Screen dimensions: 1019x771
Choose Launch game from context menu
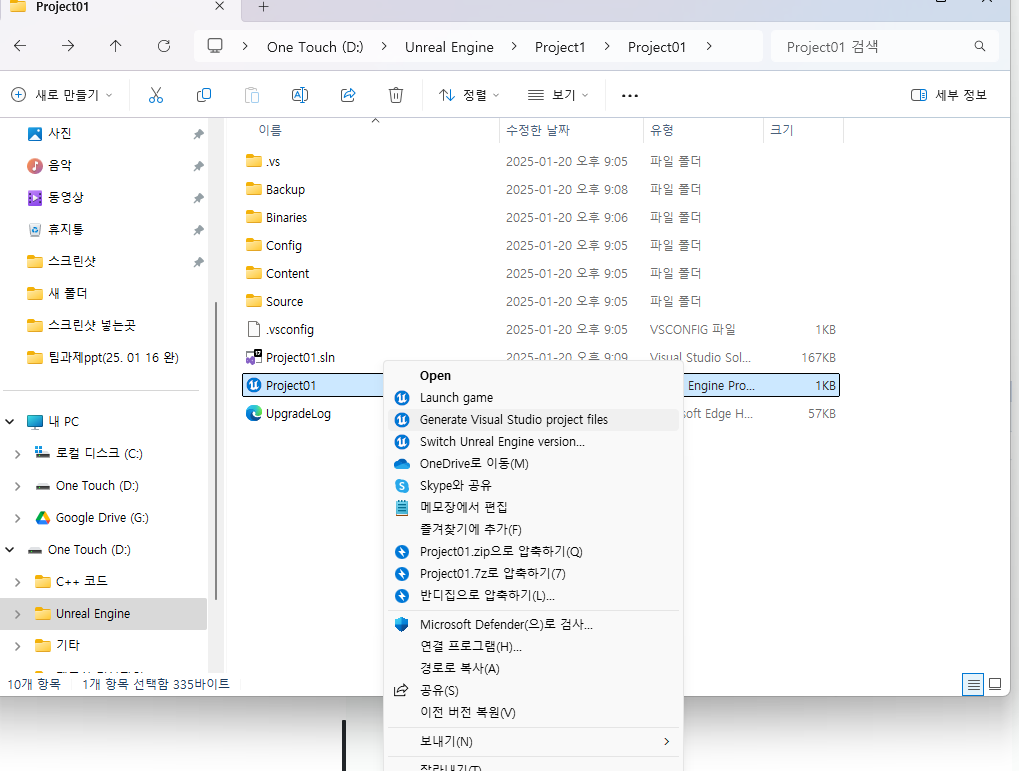[x=534, y=398]
